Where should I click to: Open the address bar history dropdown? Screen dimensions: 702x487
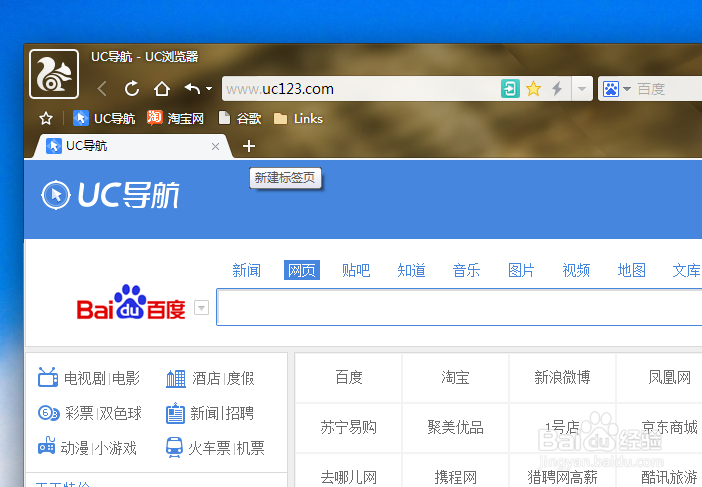[582, 89]
